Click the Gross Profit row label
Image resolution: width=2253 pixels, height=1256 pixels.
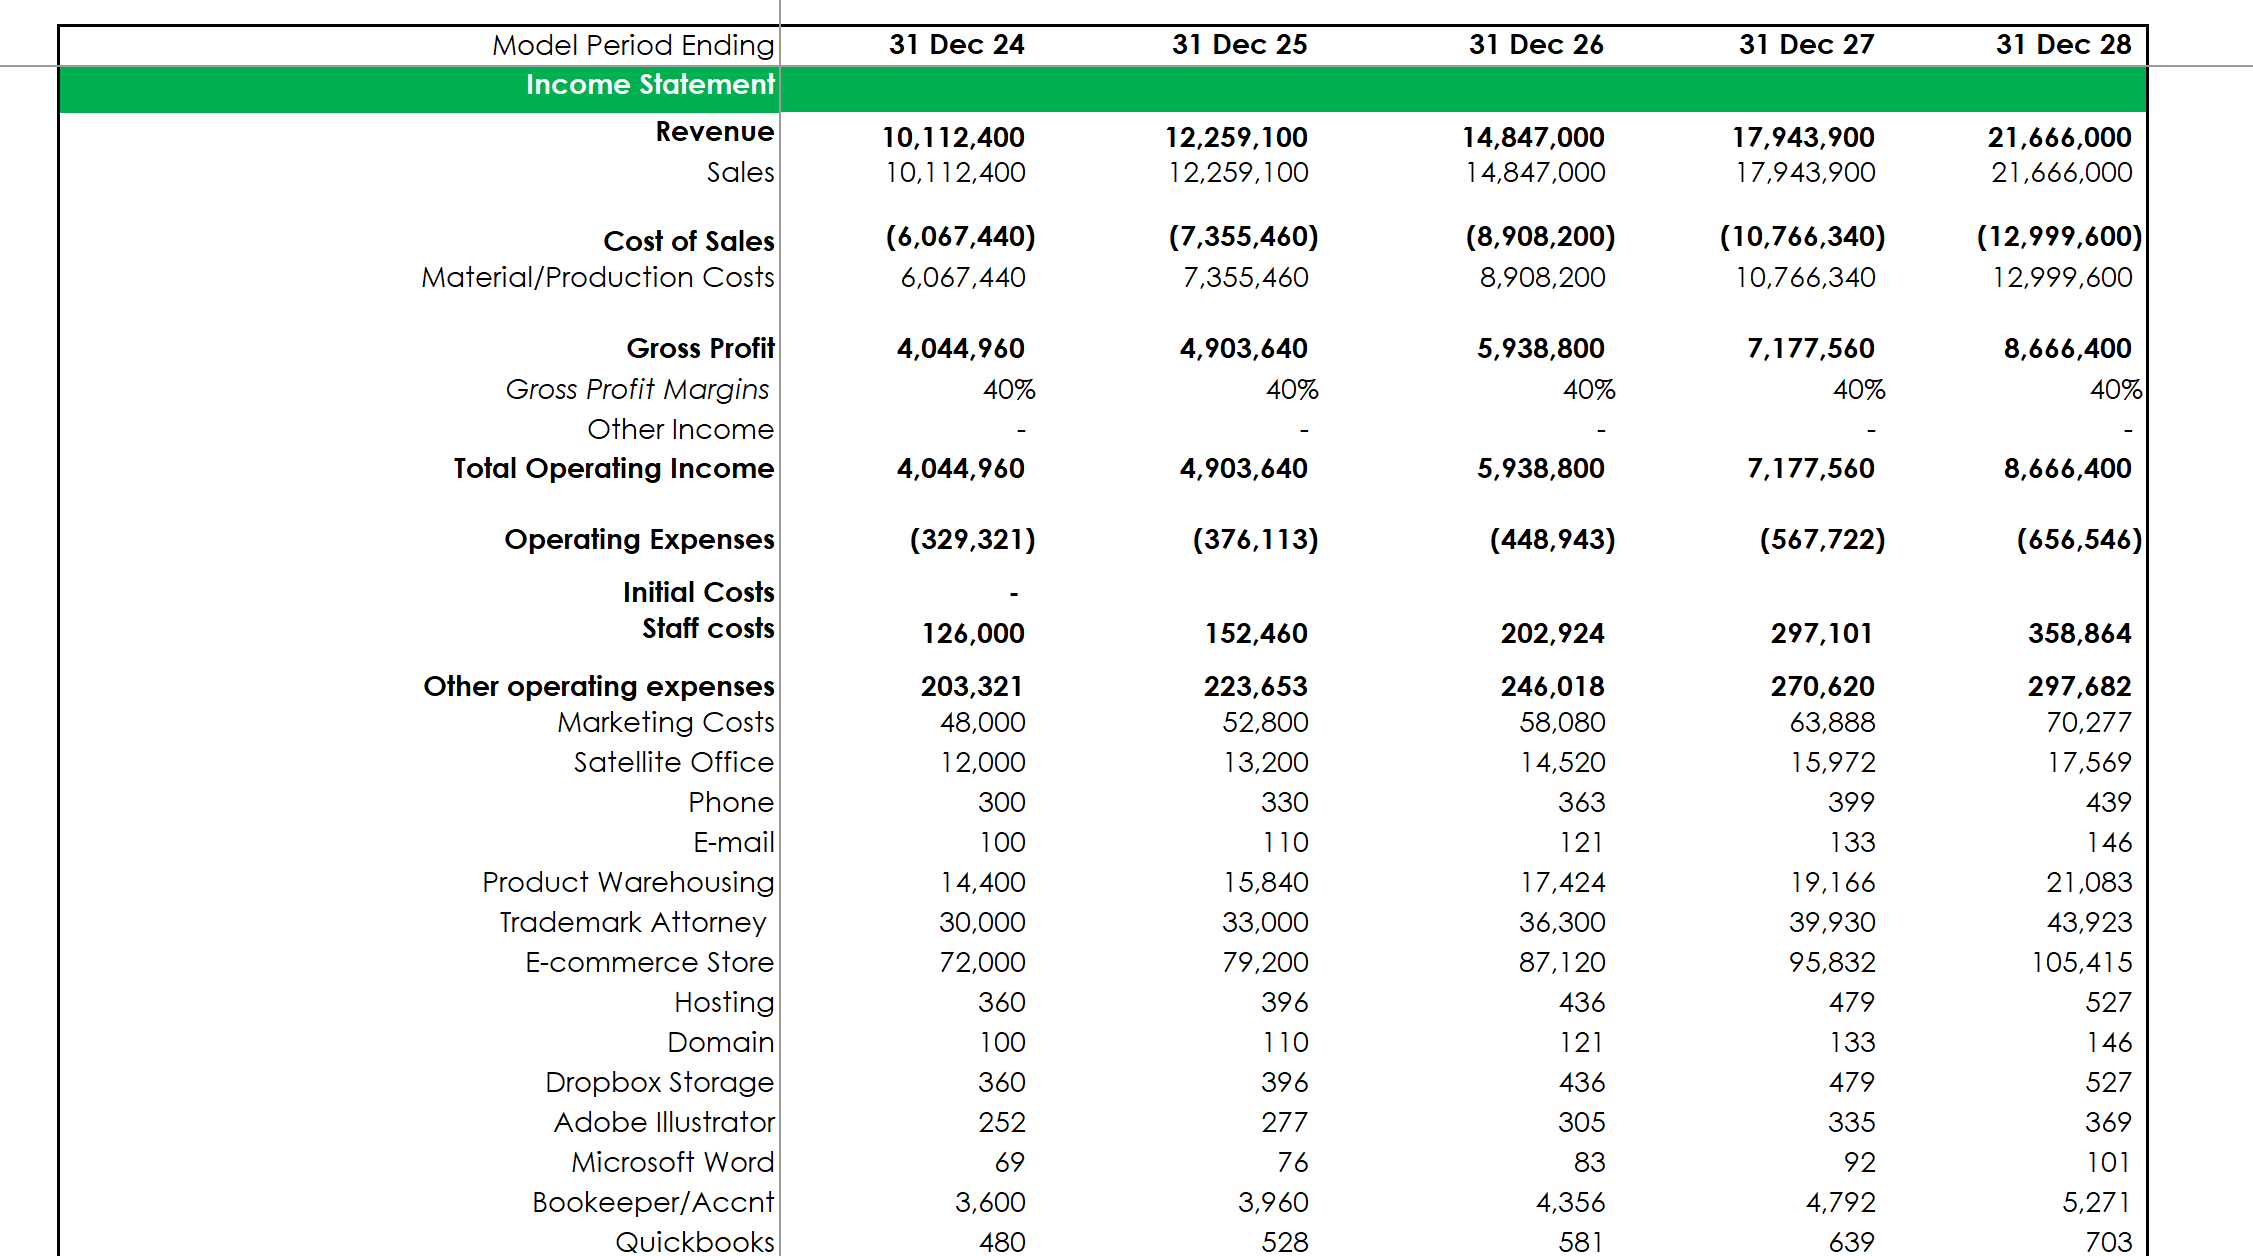click(x=700, y=348)
